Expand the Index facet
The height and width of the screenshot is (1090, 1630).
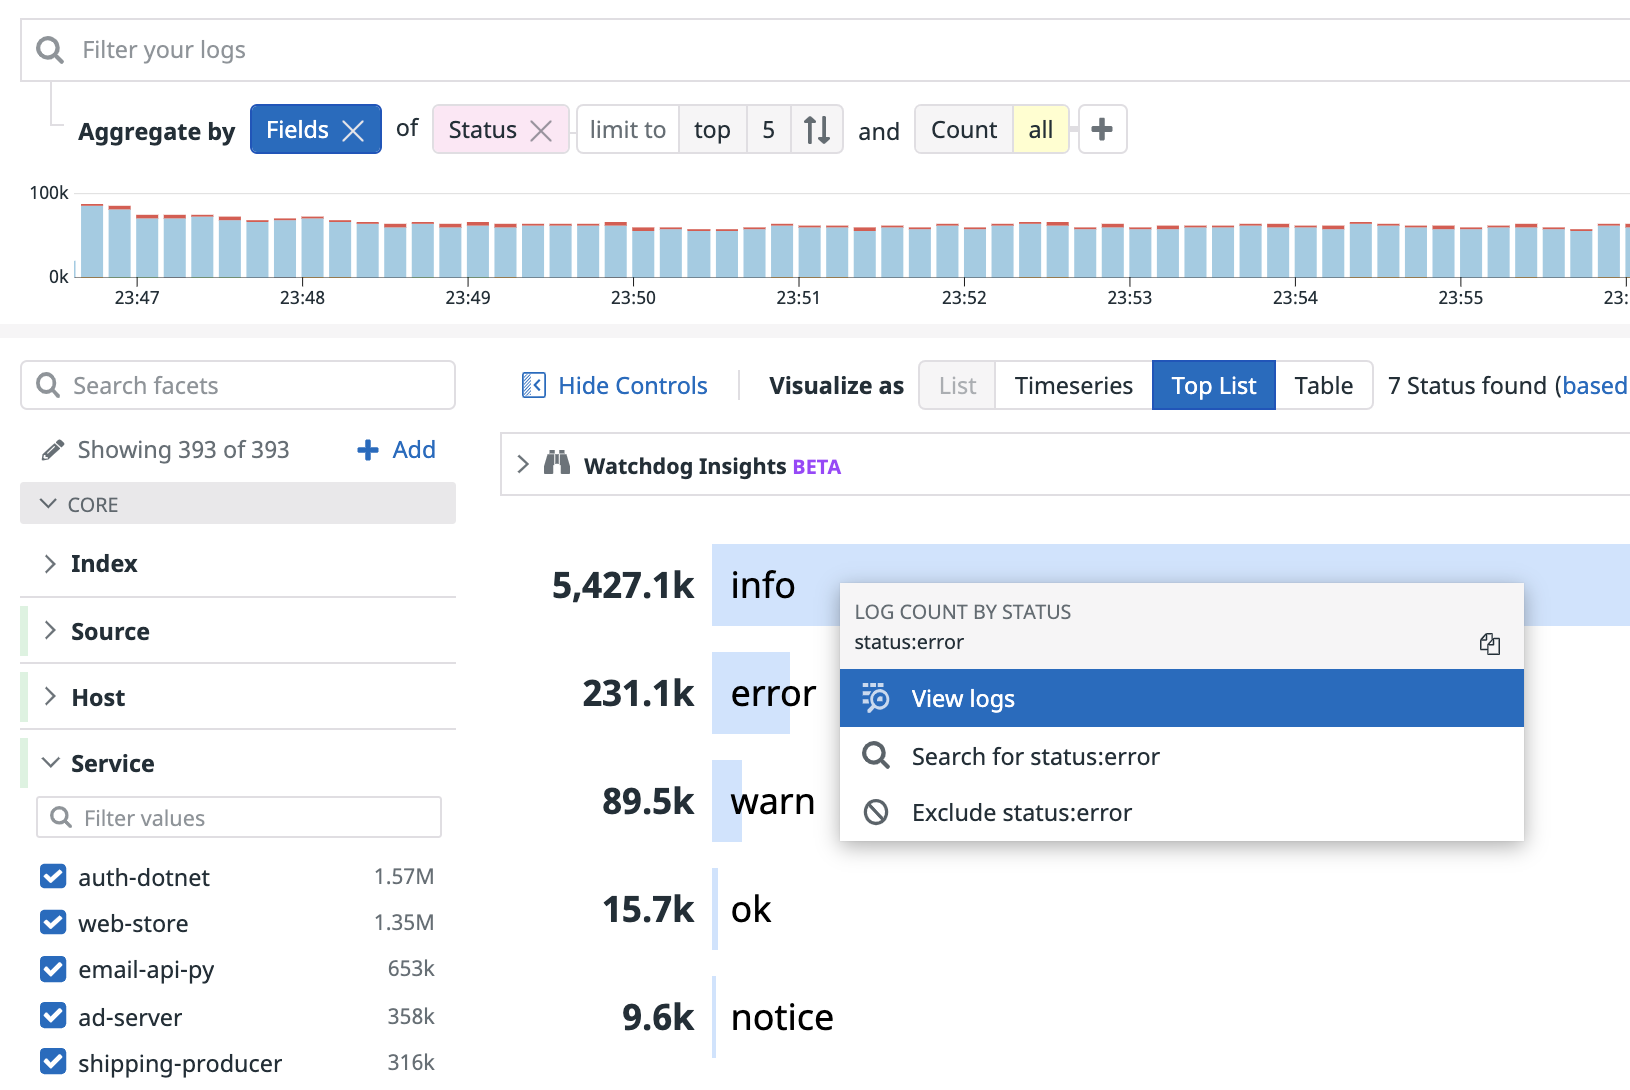(51, 563)
